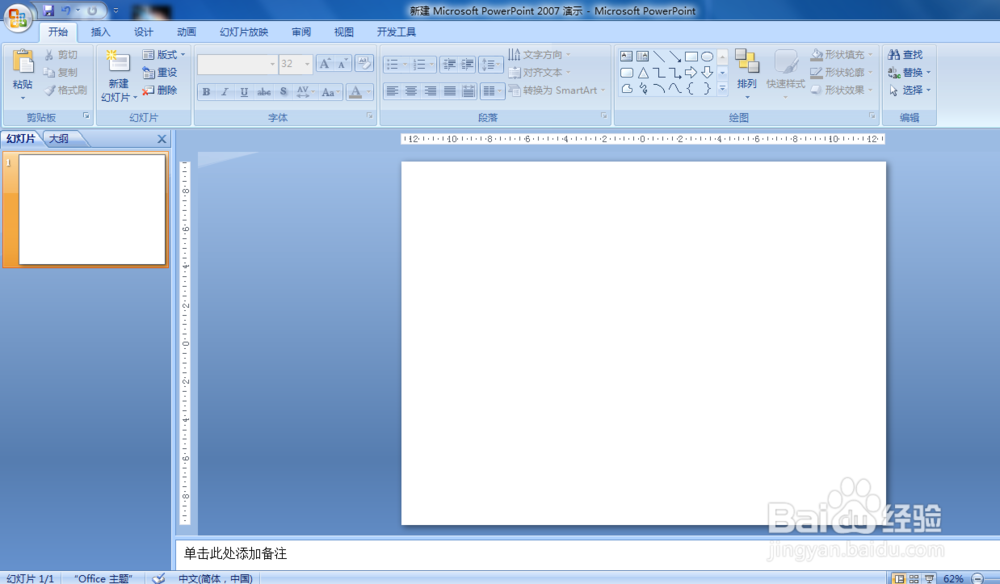Click the Copy (复制) icon
1000x584 pixels.
point(49,73)
